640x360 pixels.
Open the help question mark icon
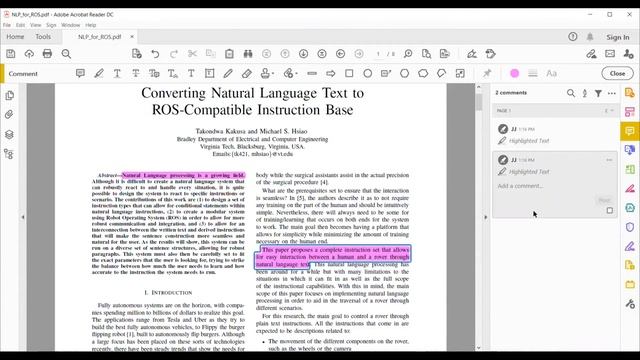573,37
